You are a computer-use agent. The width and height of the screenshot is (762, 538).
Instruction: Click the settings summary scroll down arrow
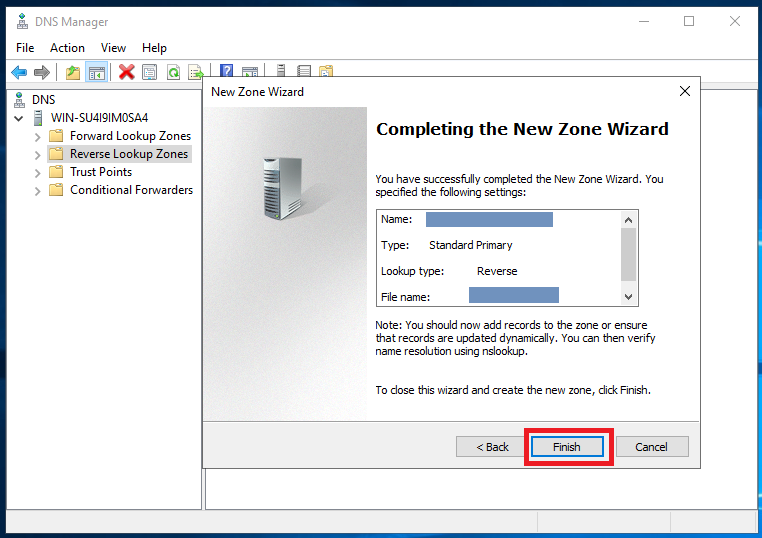pyautogui.click(x=628, y=296)
